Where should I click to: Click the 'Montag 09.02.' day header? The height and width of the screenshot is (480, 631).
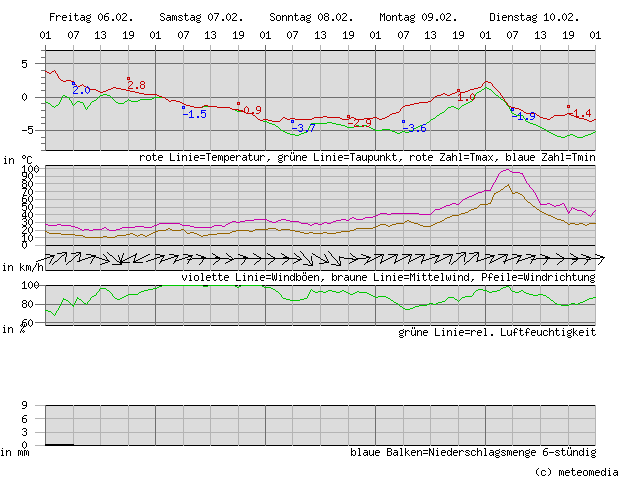pos(418,17)
